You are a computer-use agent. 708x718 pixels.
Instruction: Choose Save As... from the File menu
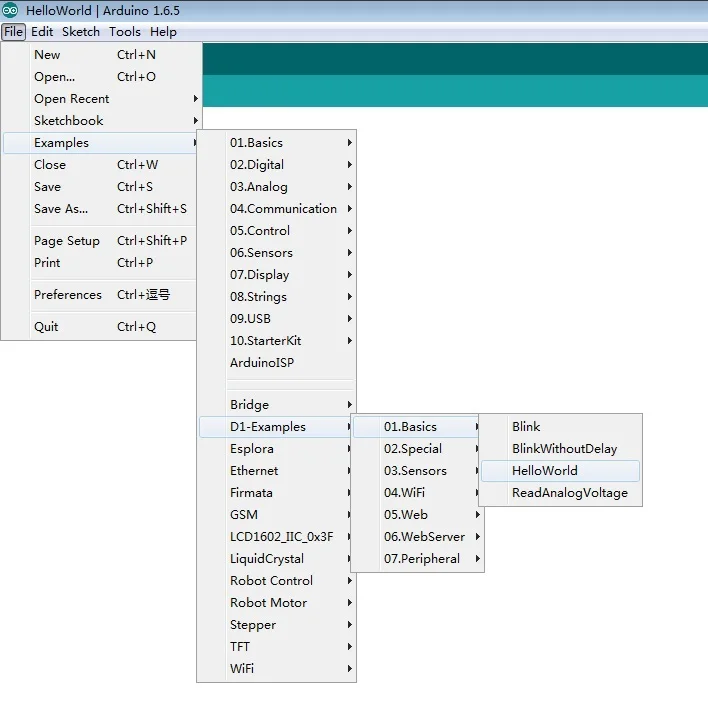pyautogui.click(x=100, y=208)
